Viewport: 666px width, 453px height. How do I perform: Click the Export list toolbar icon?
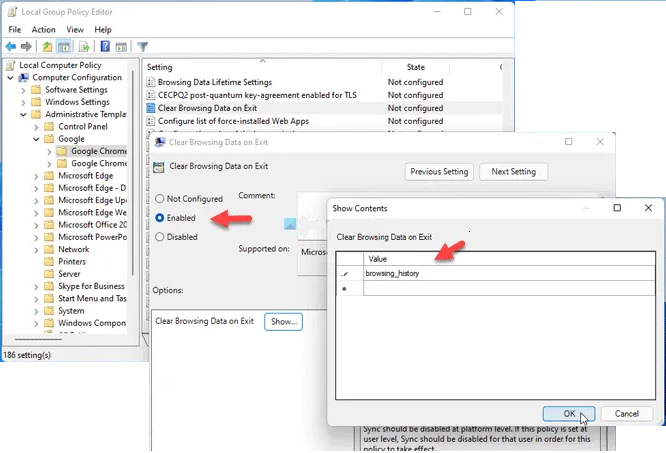click(84, 46)
